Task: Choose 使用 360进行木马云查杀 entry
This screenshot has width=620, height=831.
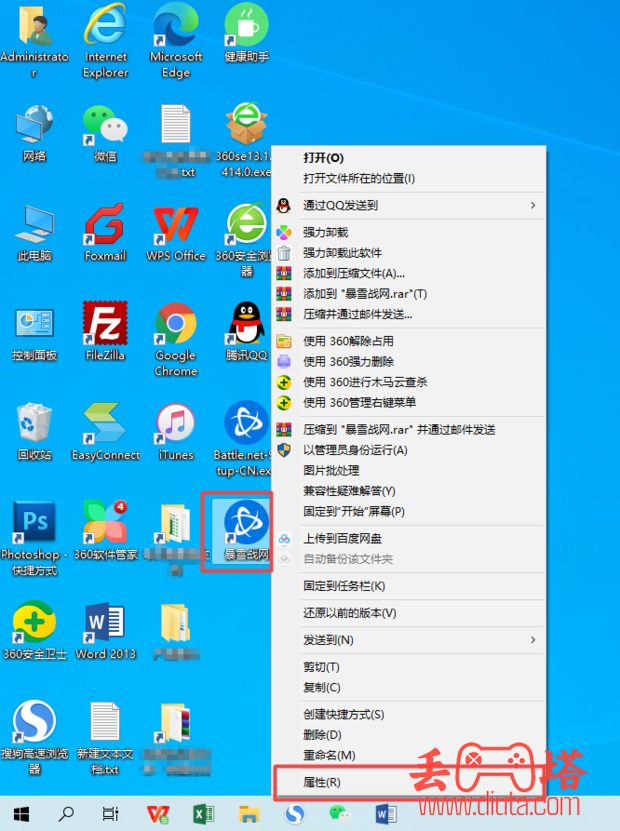Action: pos(409,382)
